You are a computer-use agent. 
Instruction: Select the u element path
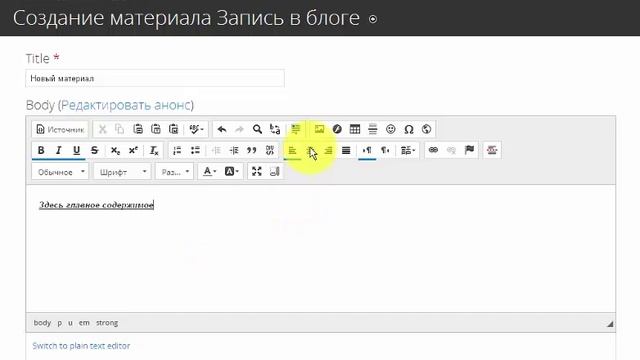[x=70, y=323]
